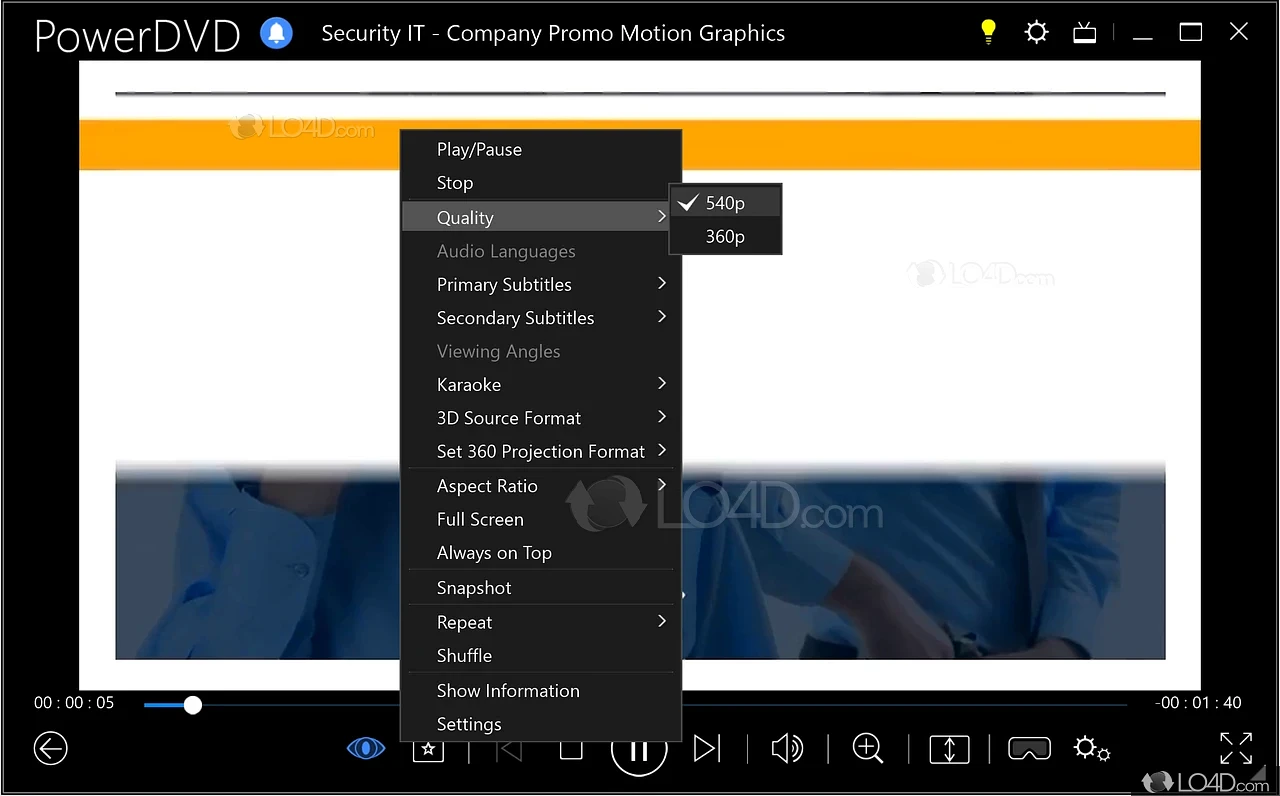
Task: Pause the video with the pause button
Action: 639,750
